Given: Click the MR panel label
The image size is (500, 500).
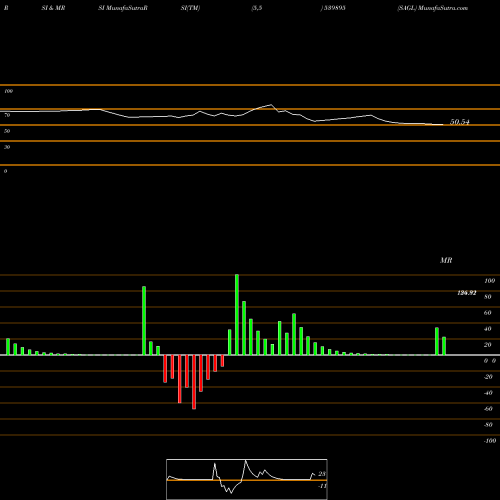Looking at the screenshot, I should pyautogui.click(x=446, y=260).
